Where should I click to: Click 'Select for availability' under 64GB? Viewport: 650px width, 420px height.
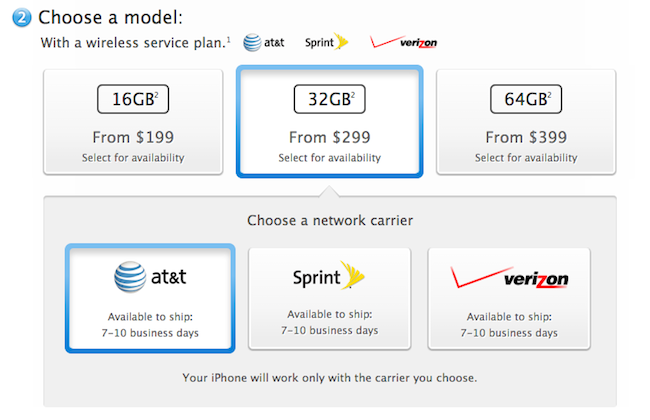(x=525, y=158)
